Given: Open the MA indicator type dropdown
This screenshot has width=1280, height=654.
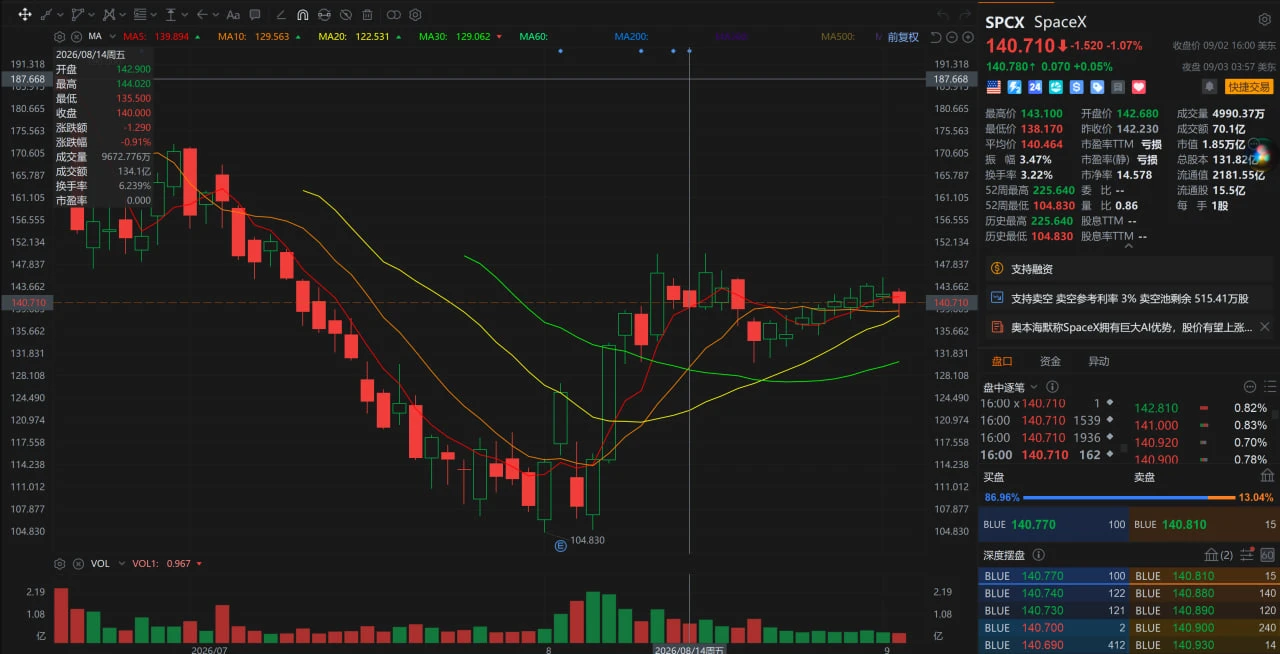Looking at the screenshot, I should (x=112, y=36).
